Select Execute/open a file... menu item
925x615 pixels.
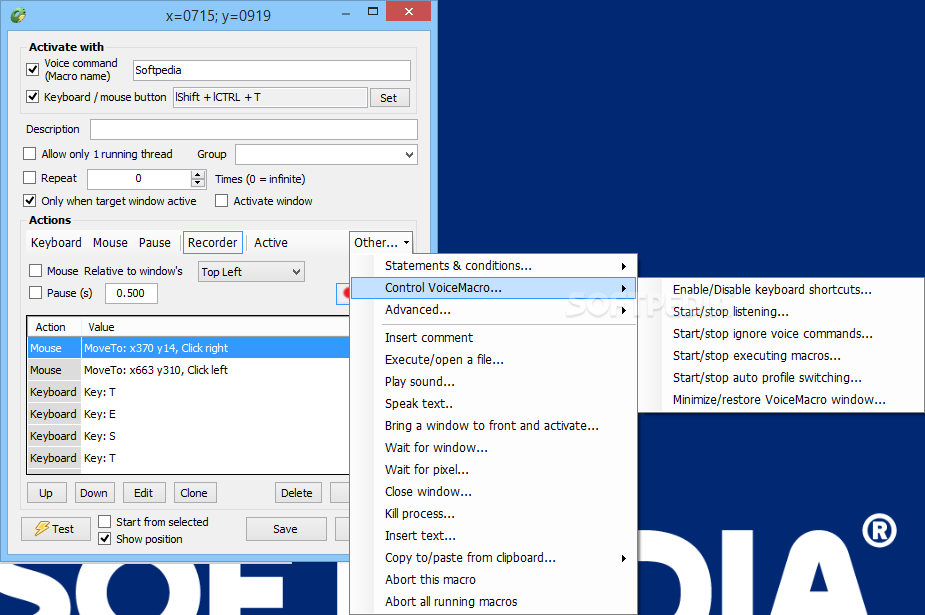[x=494, y=360]
